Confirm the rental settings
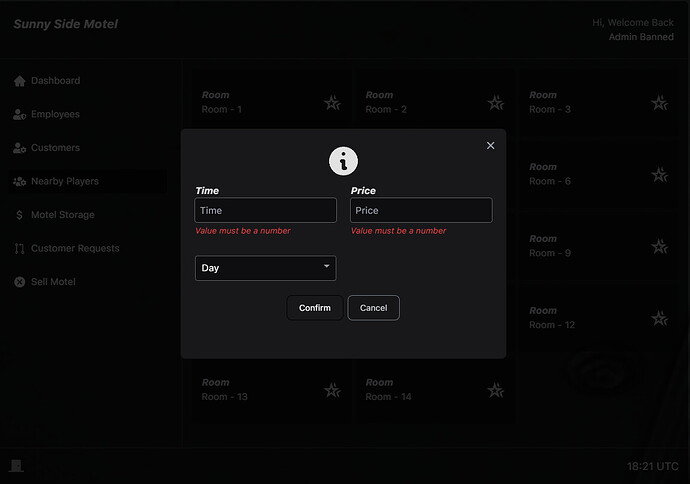Viewport: 690px width, 484px height. (315, 308)
